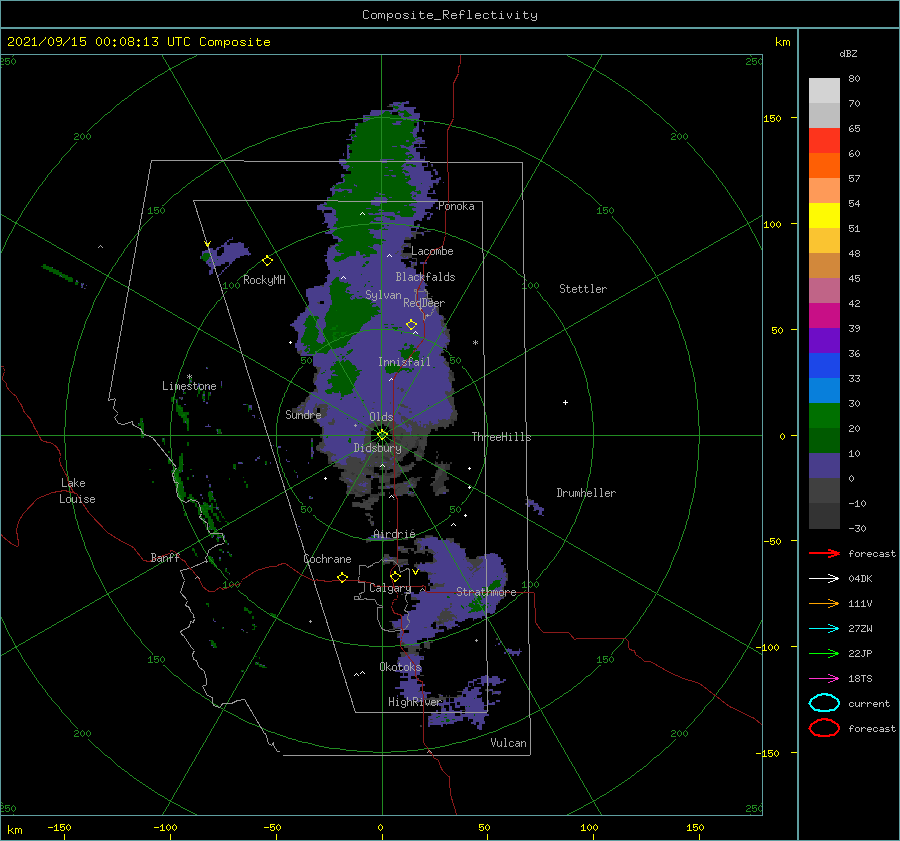Click the Banff label
This screenshot has width=900, height=841.
point(165,557)
